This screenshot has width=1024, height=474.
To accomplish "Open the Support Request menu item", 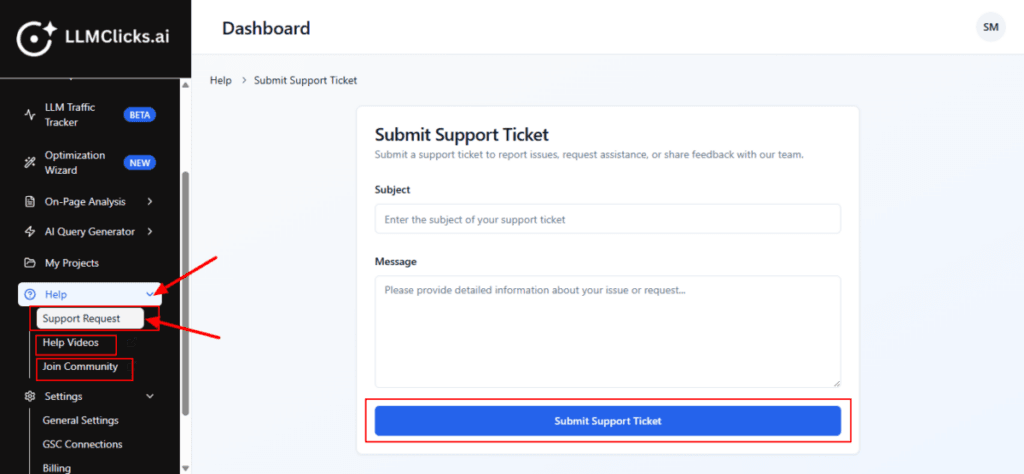I will click(x=82, y=319).
